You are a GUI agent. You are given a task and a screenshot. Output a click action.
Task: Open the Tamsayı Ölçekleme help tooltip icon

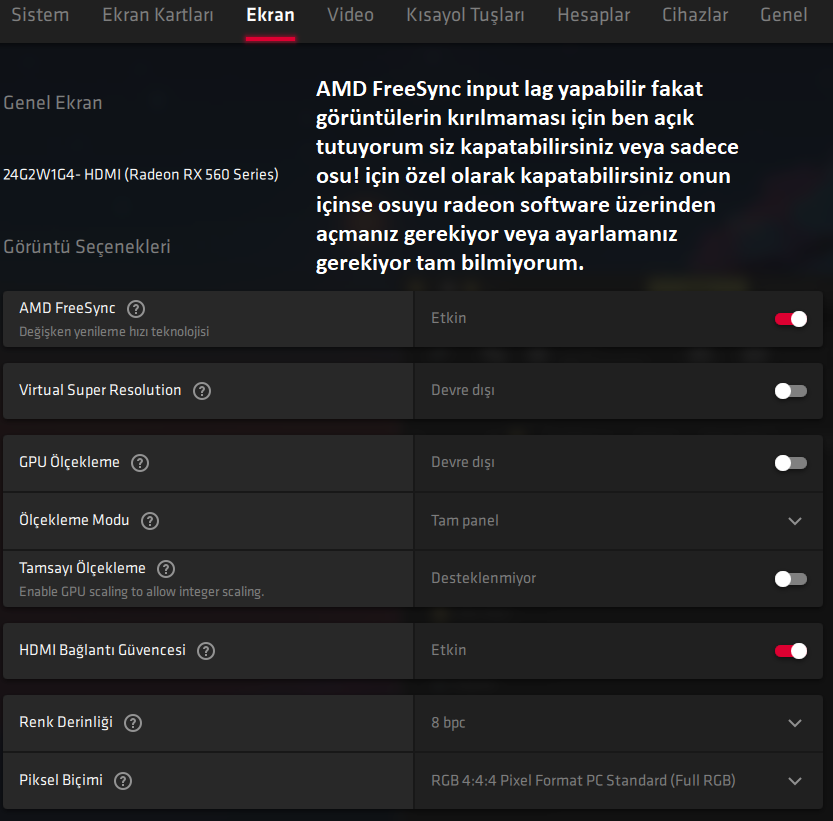[x=166, y=569]
